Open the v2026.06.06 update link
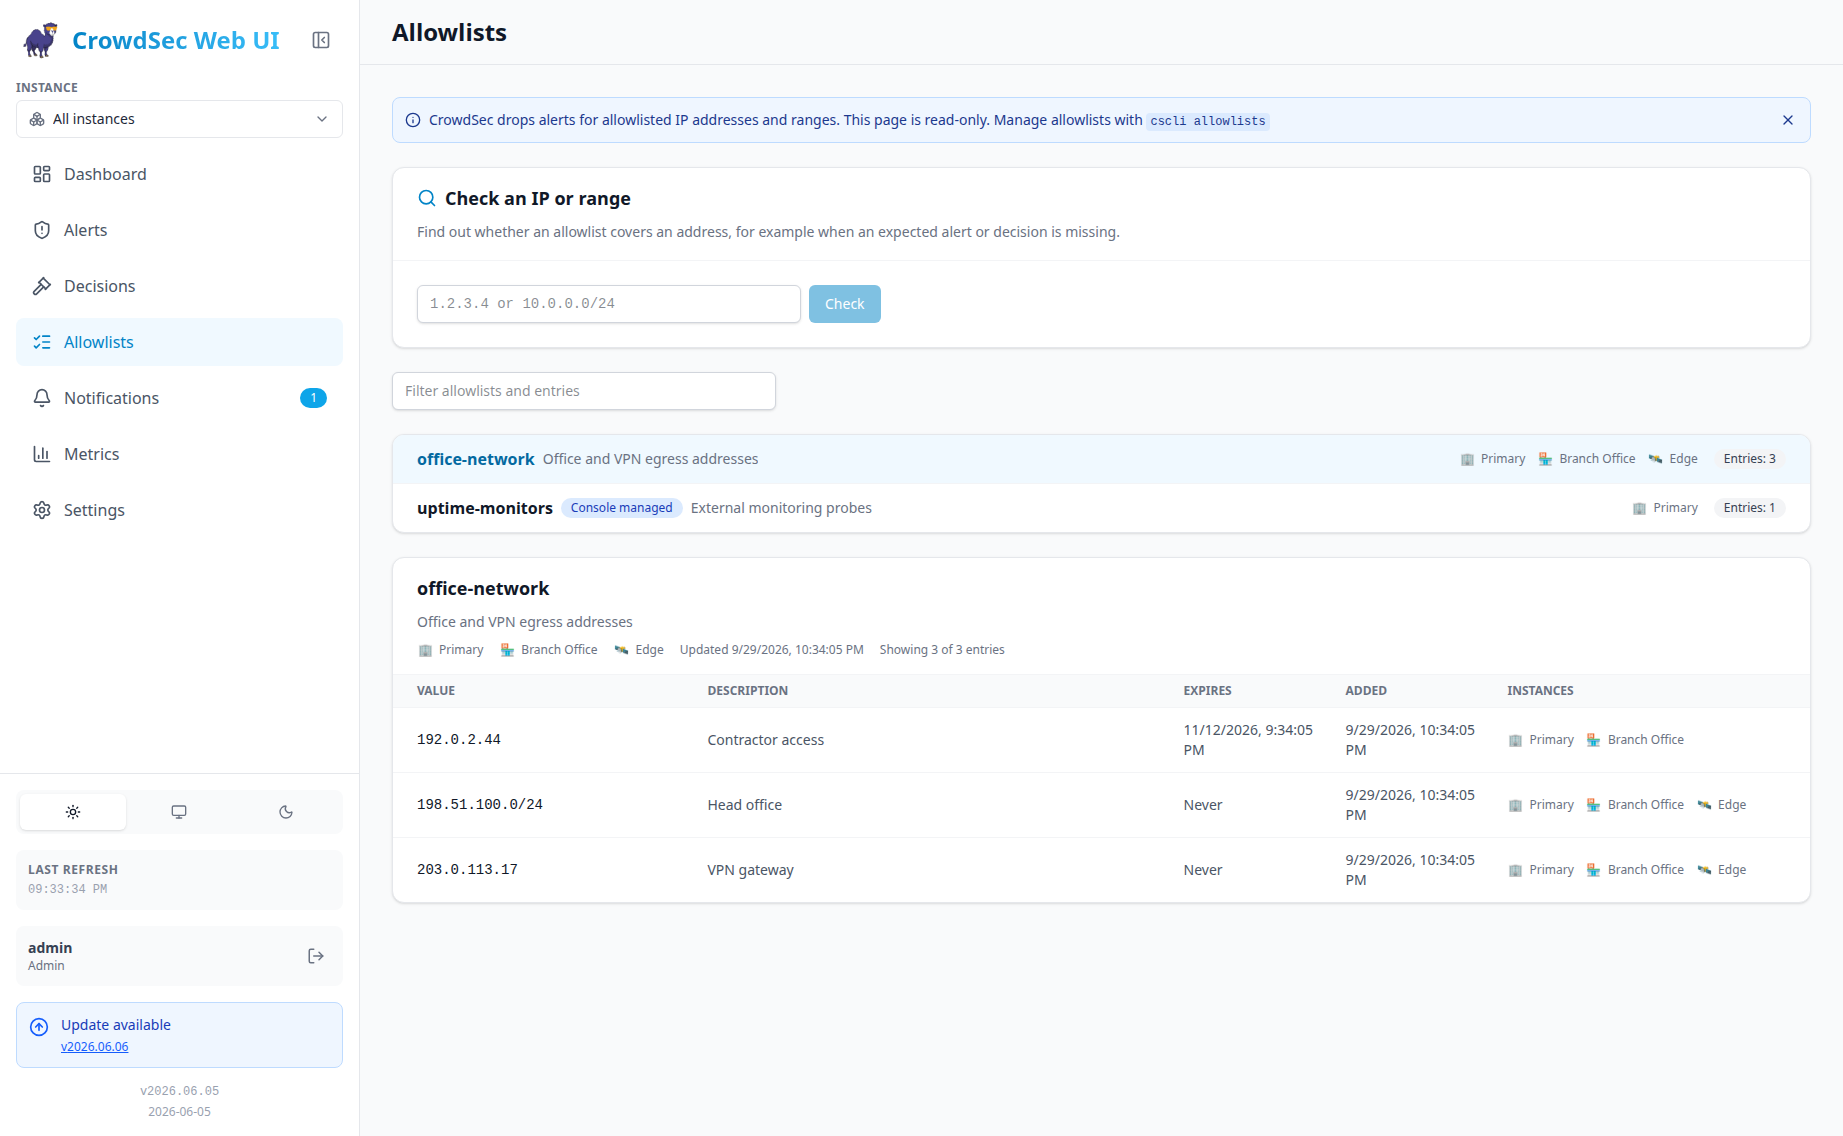1843x1136 pixels. click(95, 1047)
